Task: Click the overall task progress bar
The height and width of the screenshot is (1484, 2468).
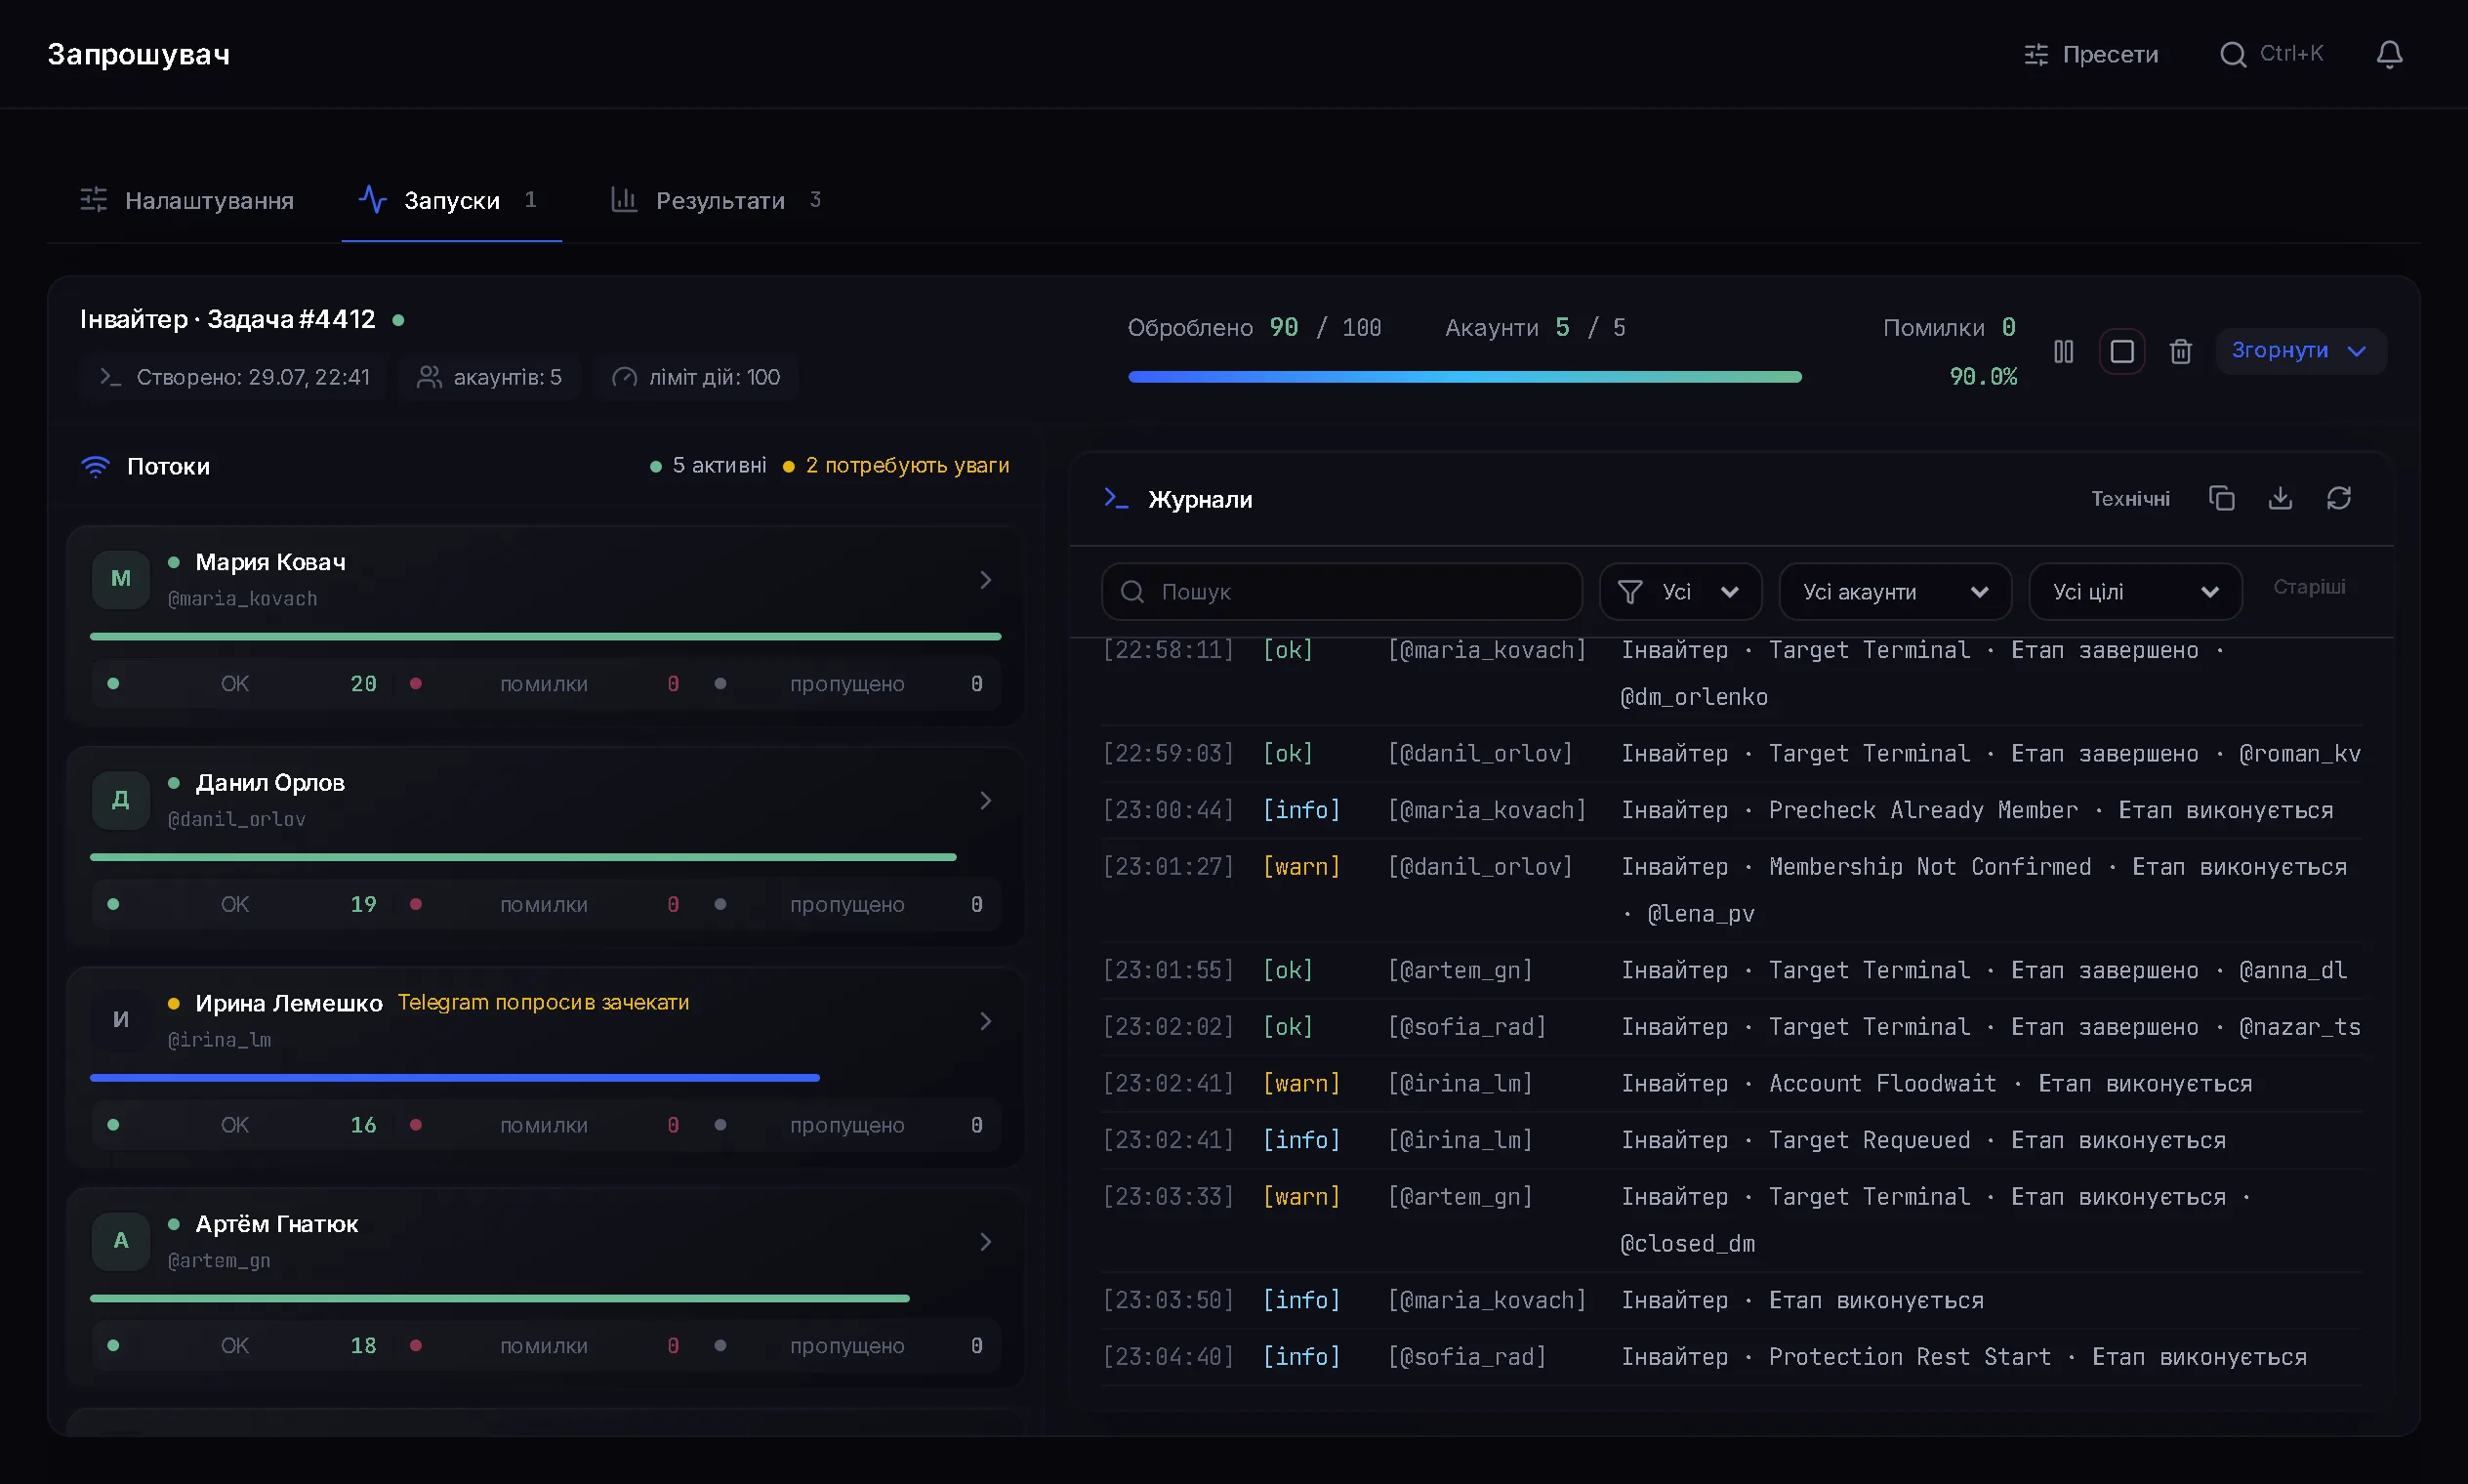Action: pyautogui.click(x=1465, y=377)
